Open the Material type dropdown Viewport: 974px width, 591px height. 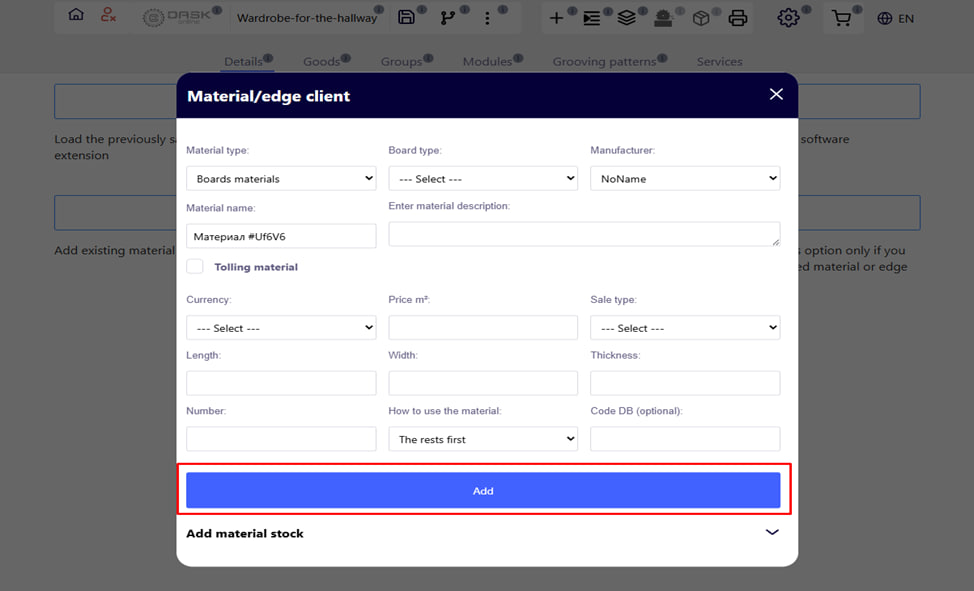click(281, 179)
